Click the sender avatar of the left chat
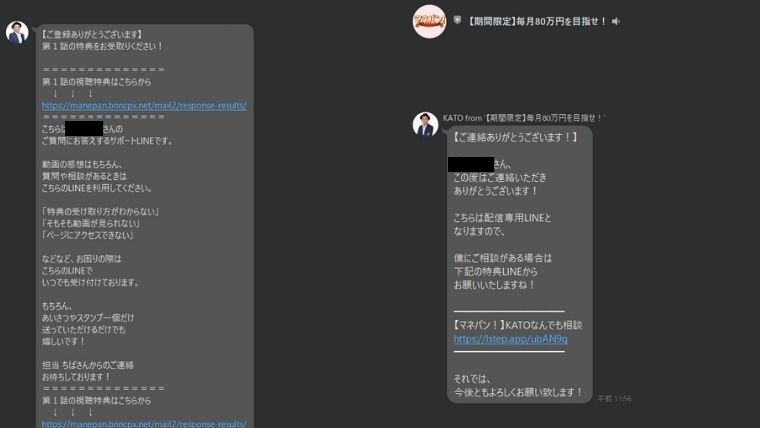 17,32
